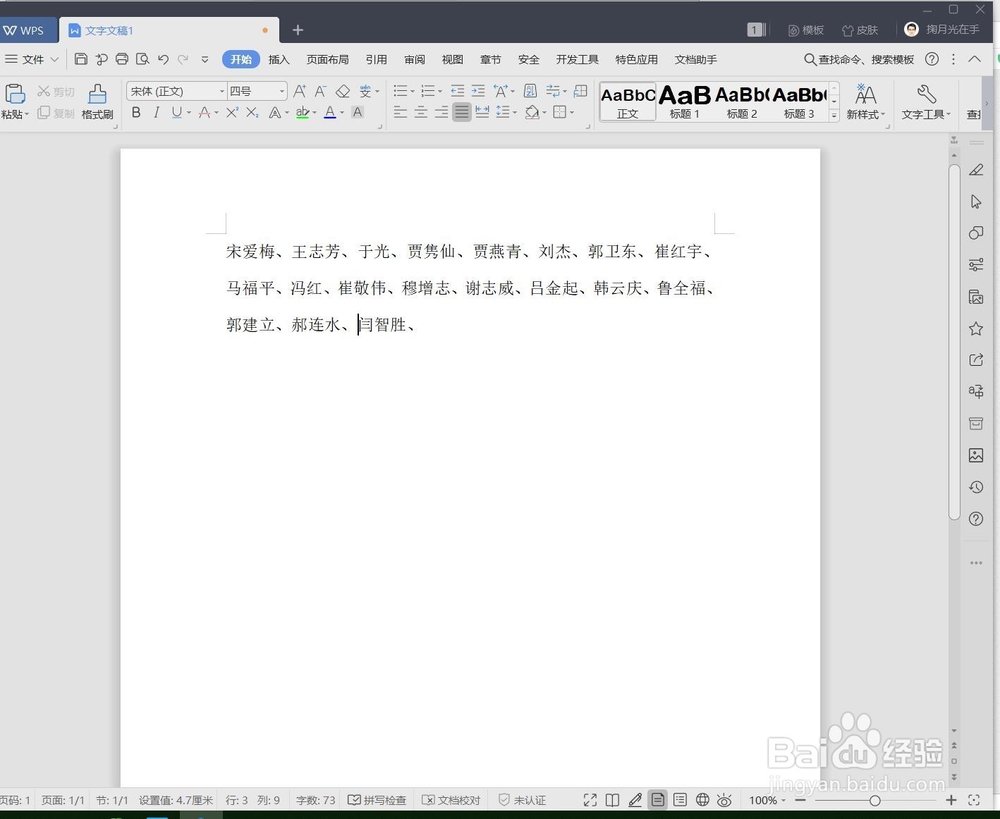Toggle right text alignment
This screenshot has width=1000, height=819.
[441, 112]
